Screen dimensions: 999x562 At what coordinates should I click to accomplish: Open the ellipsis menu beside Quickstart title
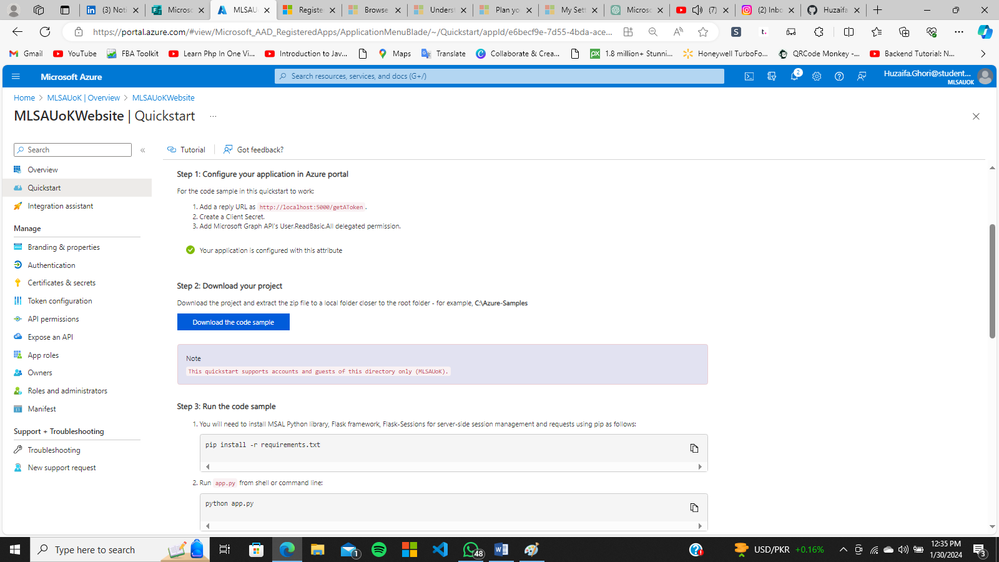click(213, 117)
